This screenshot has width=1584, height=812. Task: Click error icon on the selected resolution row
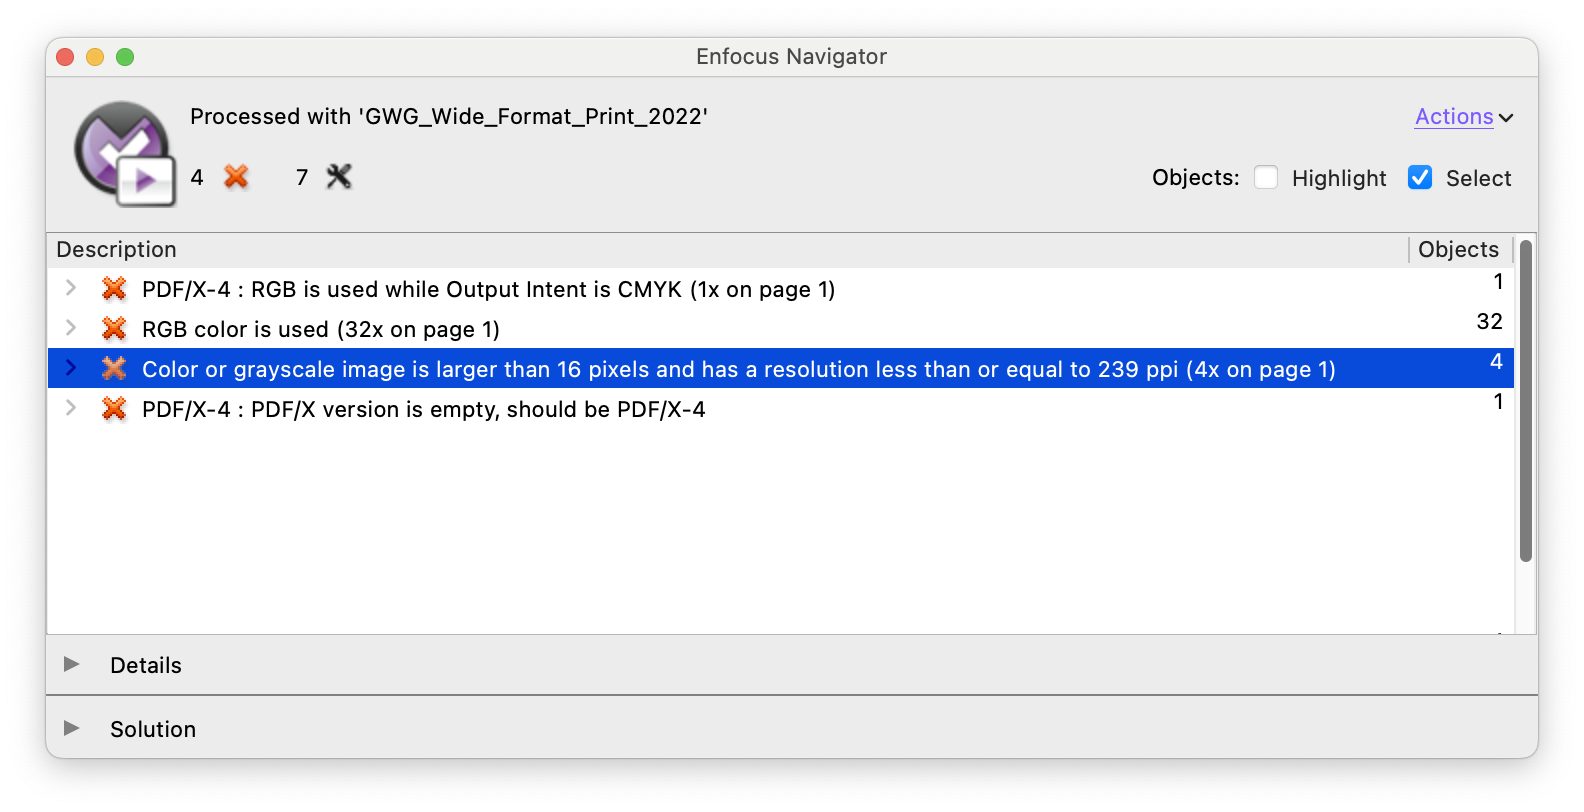(x=114, y=369)
